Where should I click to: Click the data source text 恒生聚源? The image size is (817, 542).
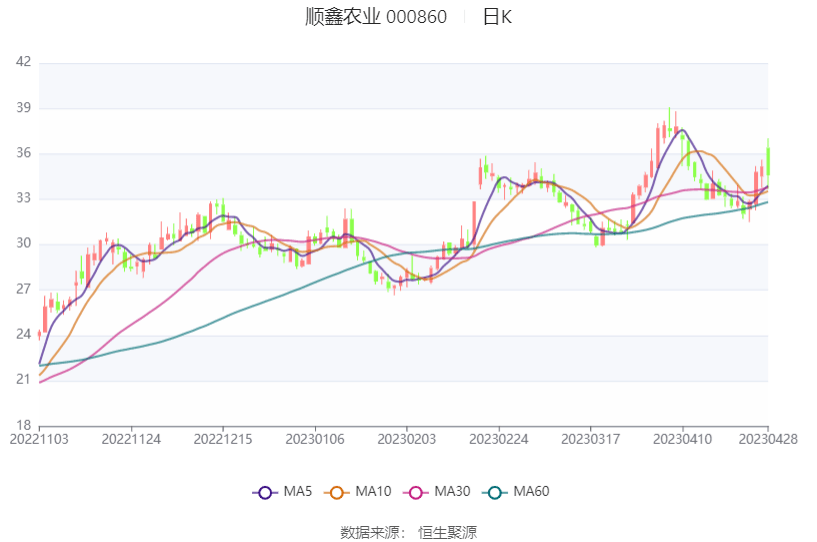coord(447,533)
